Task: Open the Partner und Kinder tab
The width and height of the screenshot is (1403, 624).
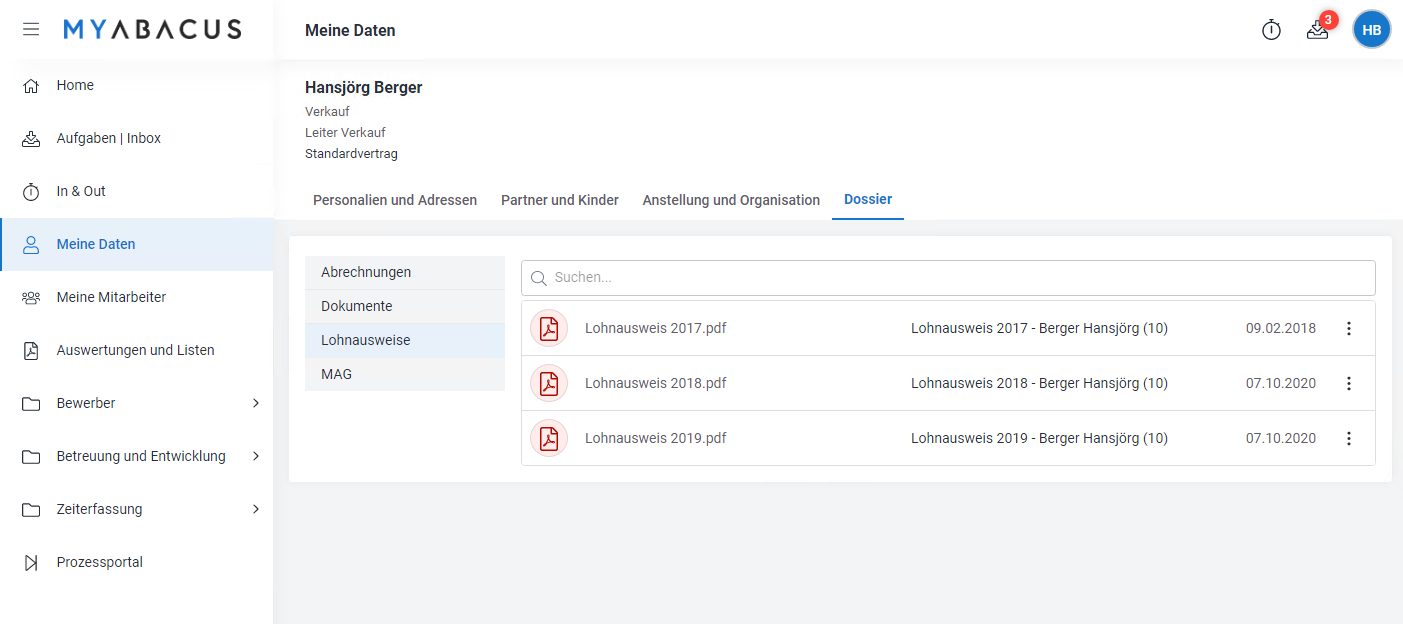Action: 560,200
